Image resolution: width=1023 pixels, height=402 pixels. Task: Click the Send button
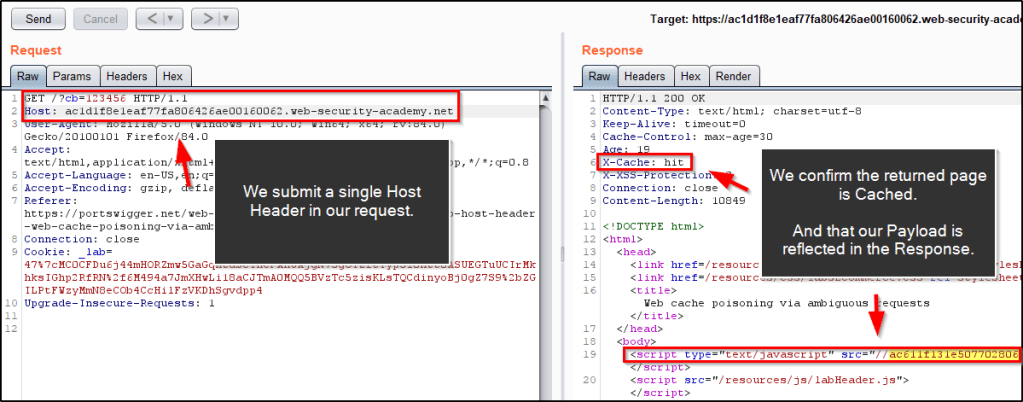[38, 18]
